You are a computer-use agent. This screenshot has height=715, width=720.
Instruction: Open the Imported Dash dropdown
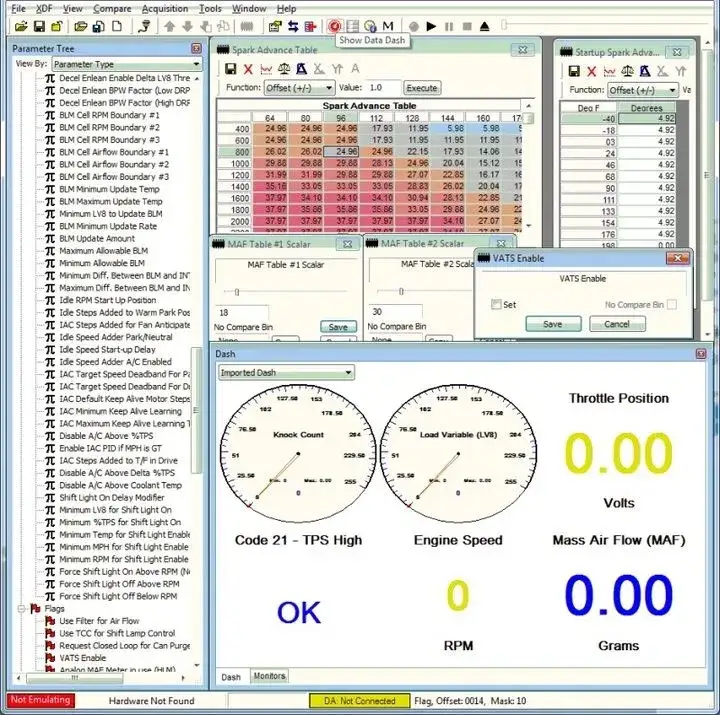point(286,372)
